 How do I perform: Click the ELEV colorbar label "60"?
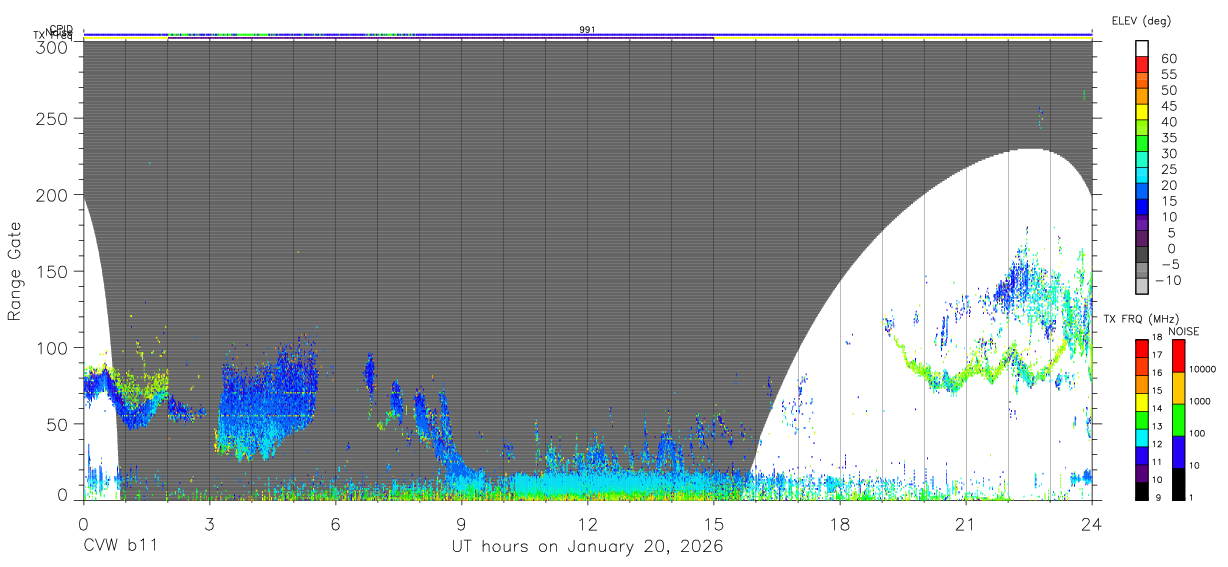coord(1168,58)
